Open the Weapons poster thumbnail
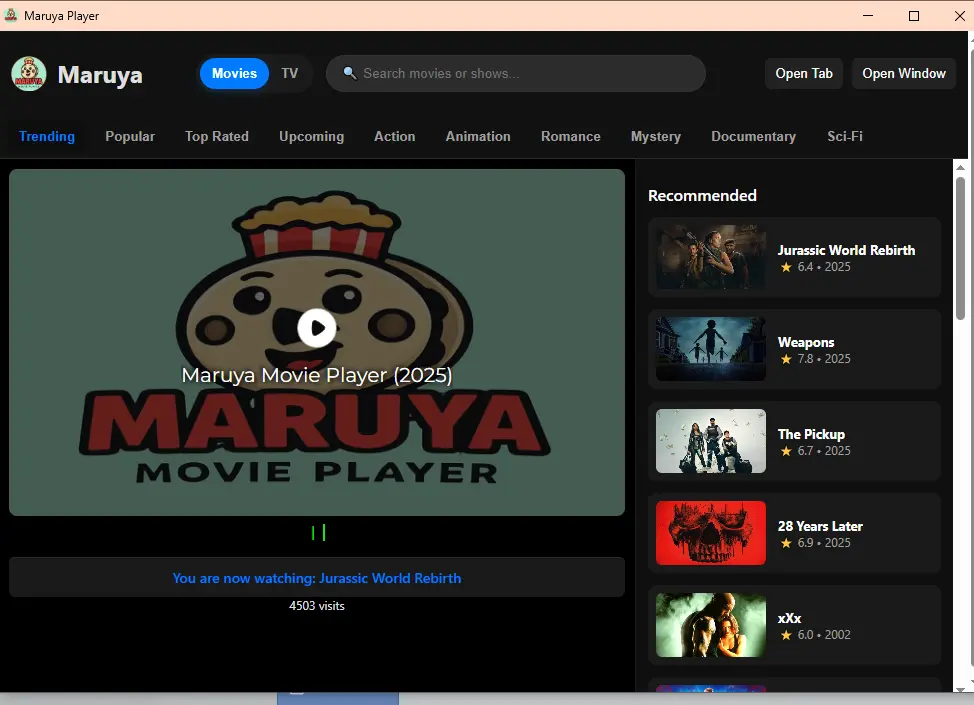 click(x=711, y=349)
